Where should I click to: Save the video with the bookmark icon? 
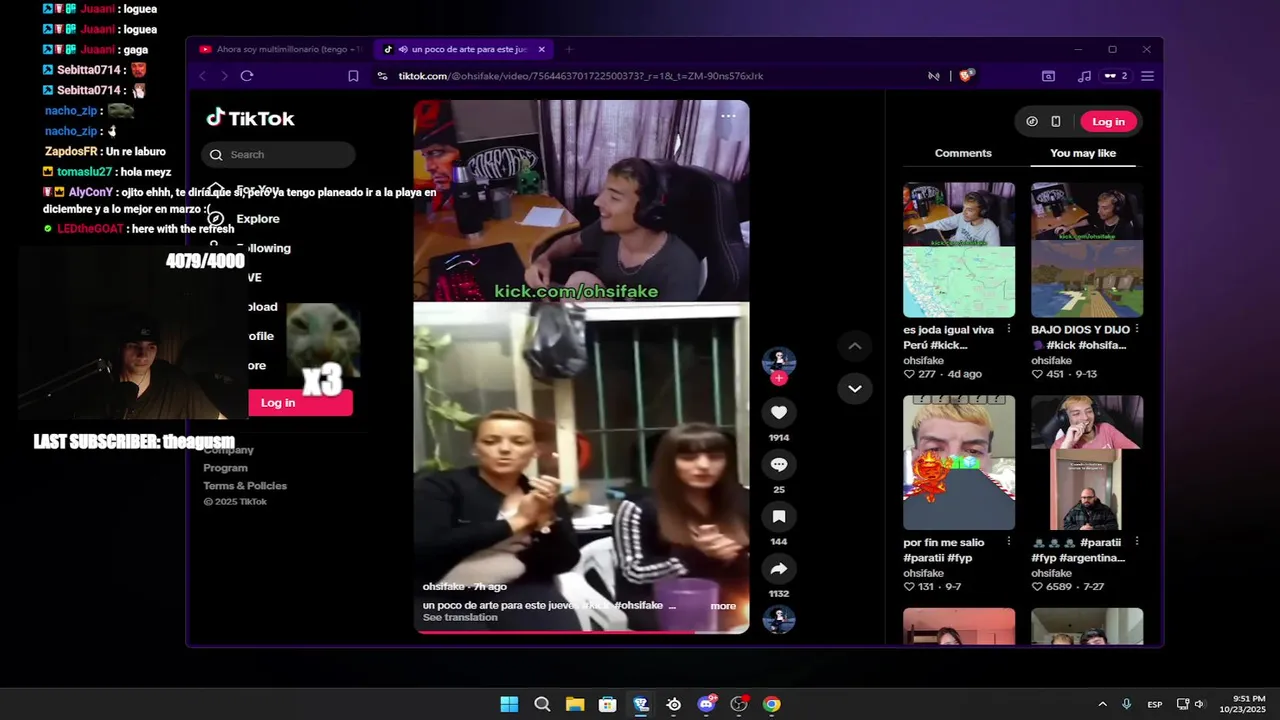tap(779, 517)
